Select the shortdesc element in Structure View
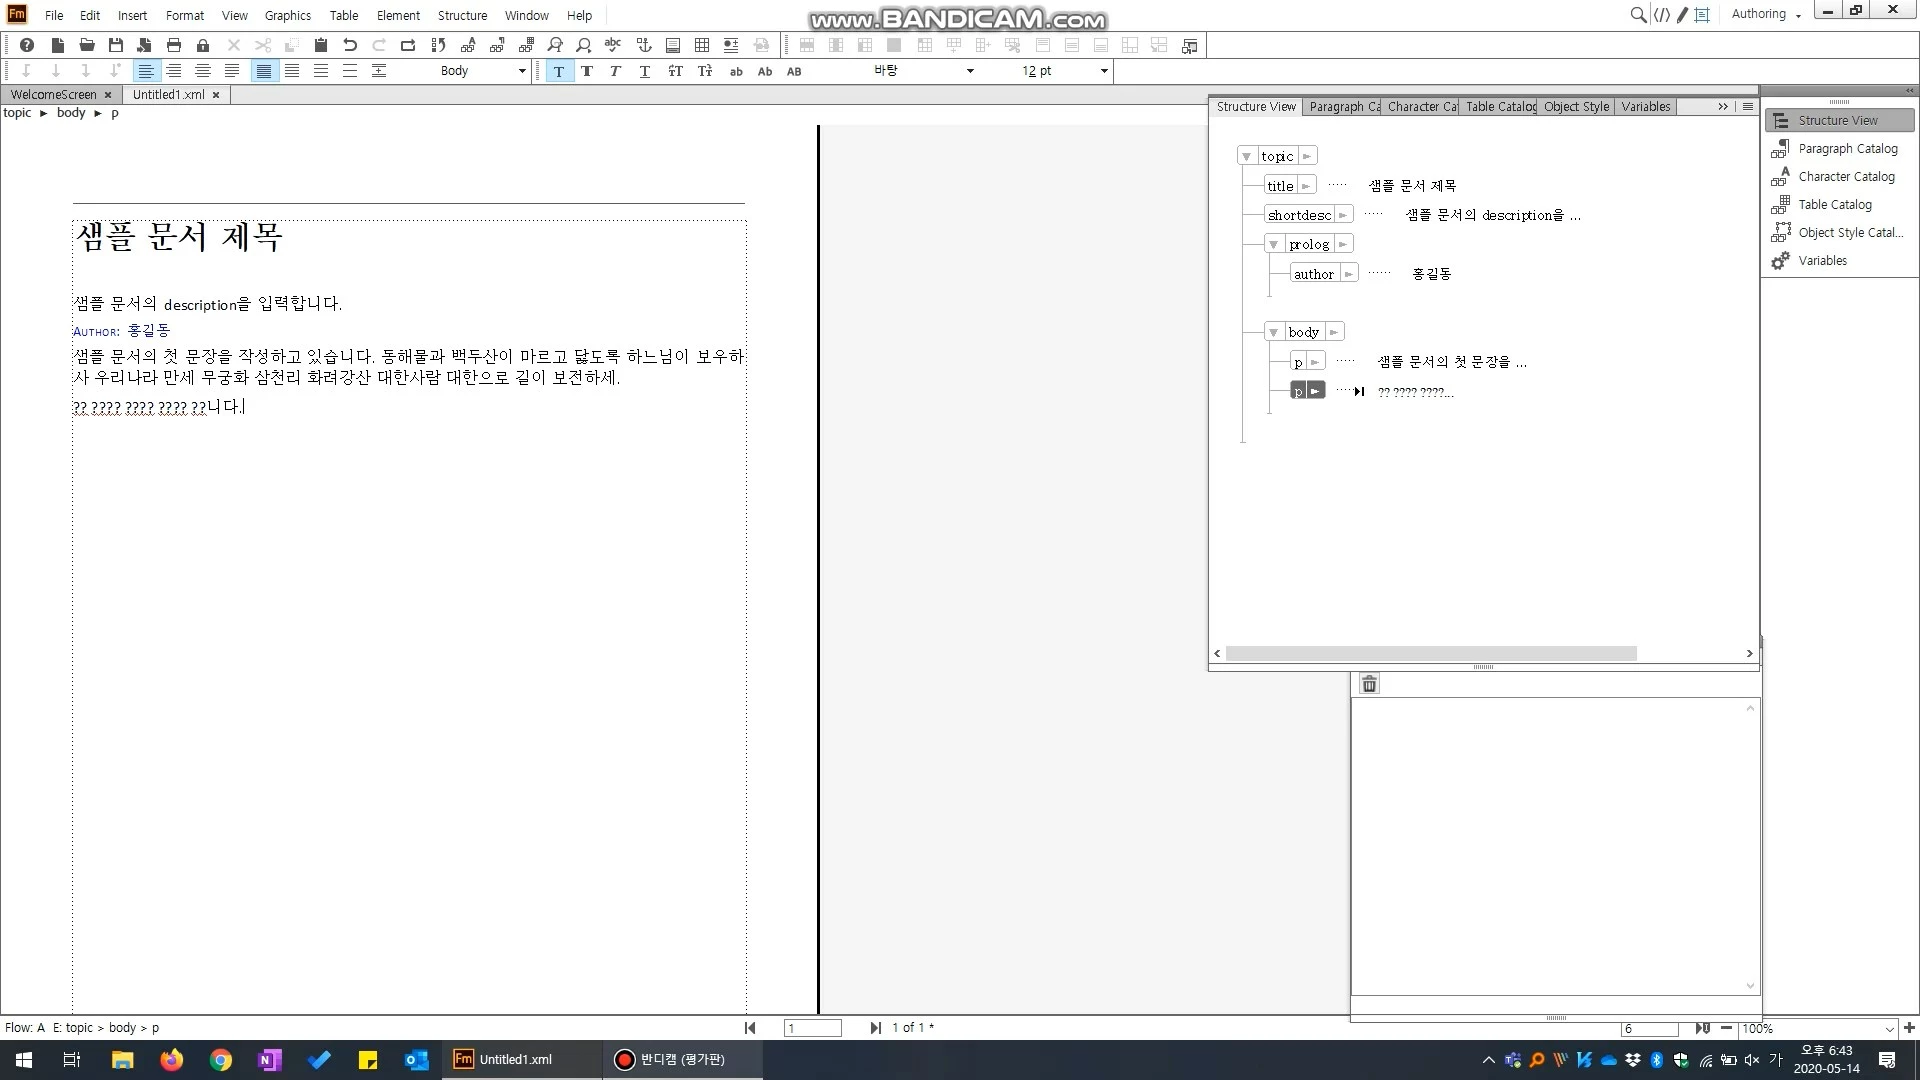 [1299, 215]
